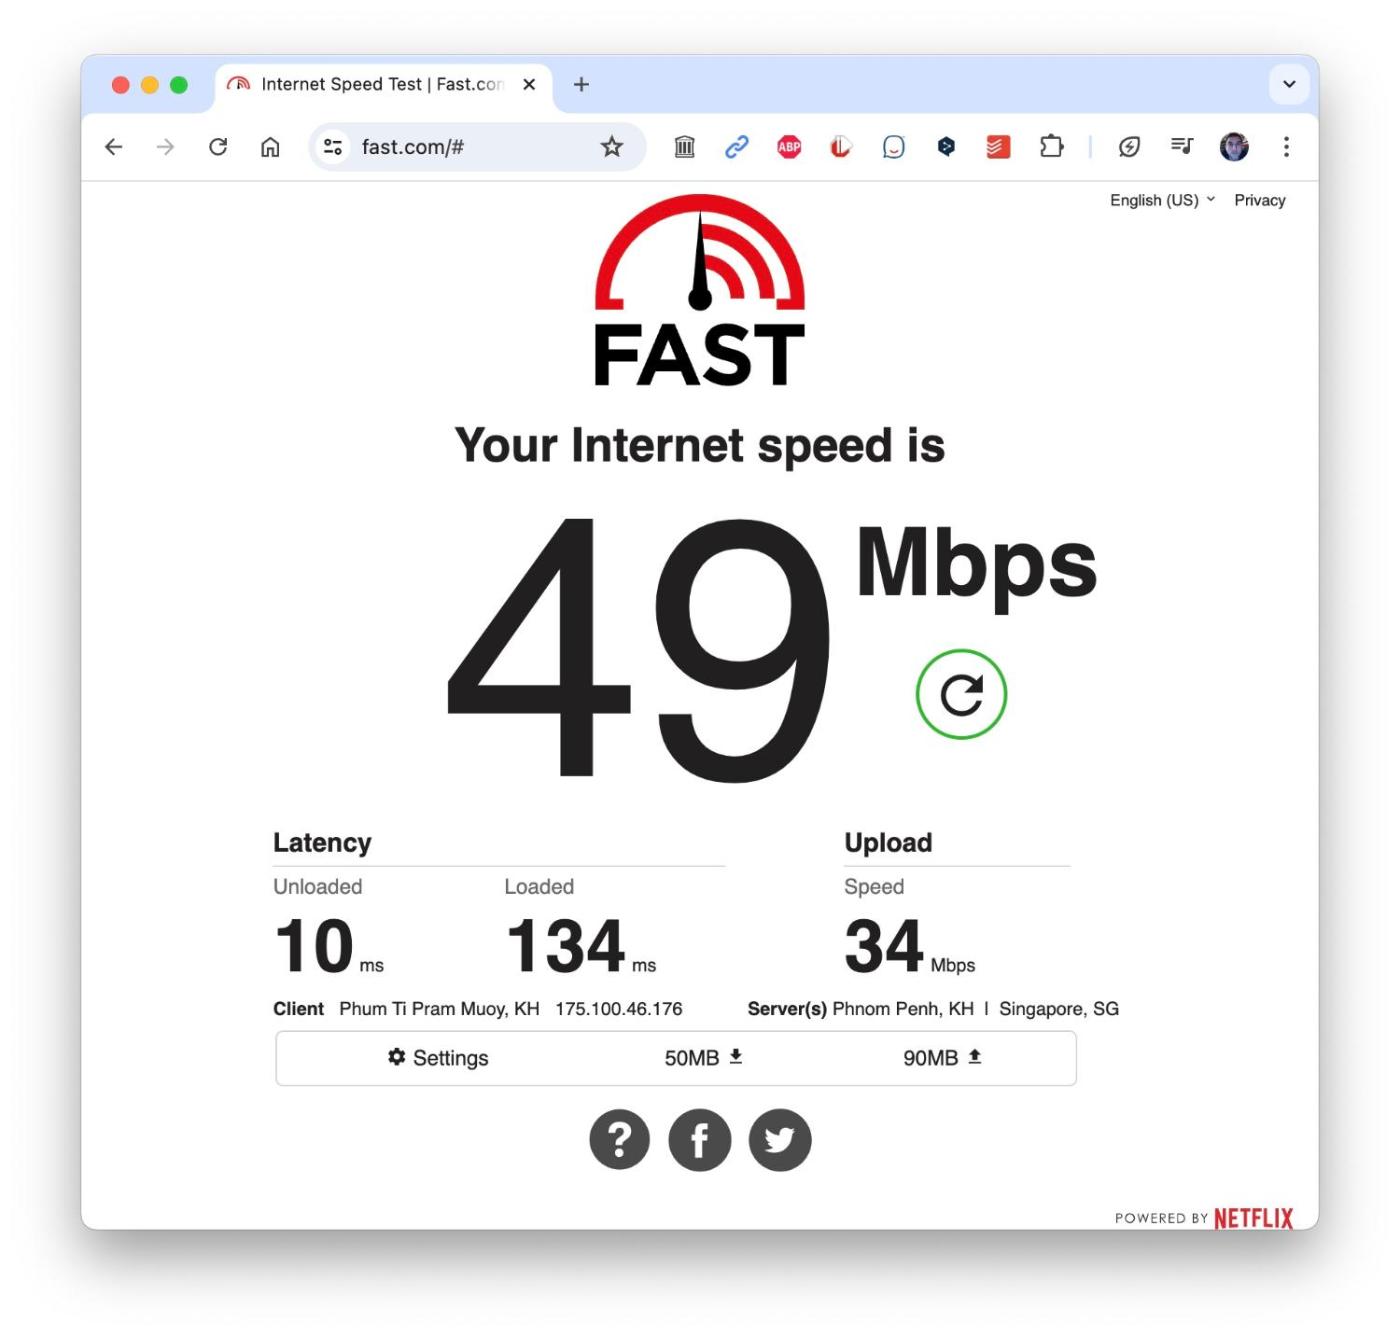The height and width of the screenshot is (1337, 1400).
Task: Open the media controls playlist icon
Action: click(1182, 147)
